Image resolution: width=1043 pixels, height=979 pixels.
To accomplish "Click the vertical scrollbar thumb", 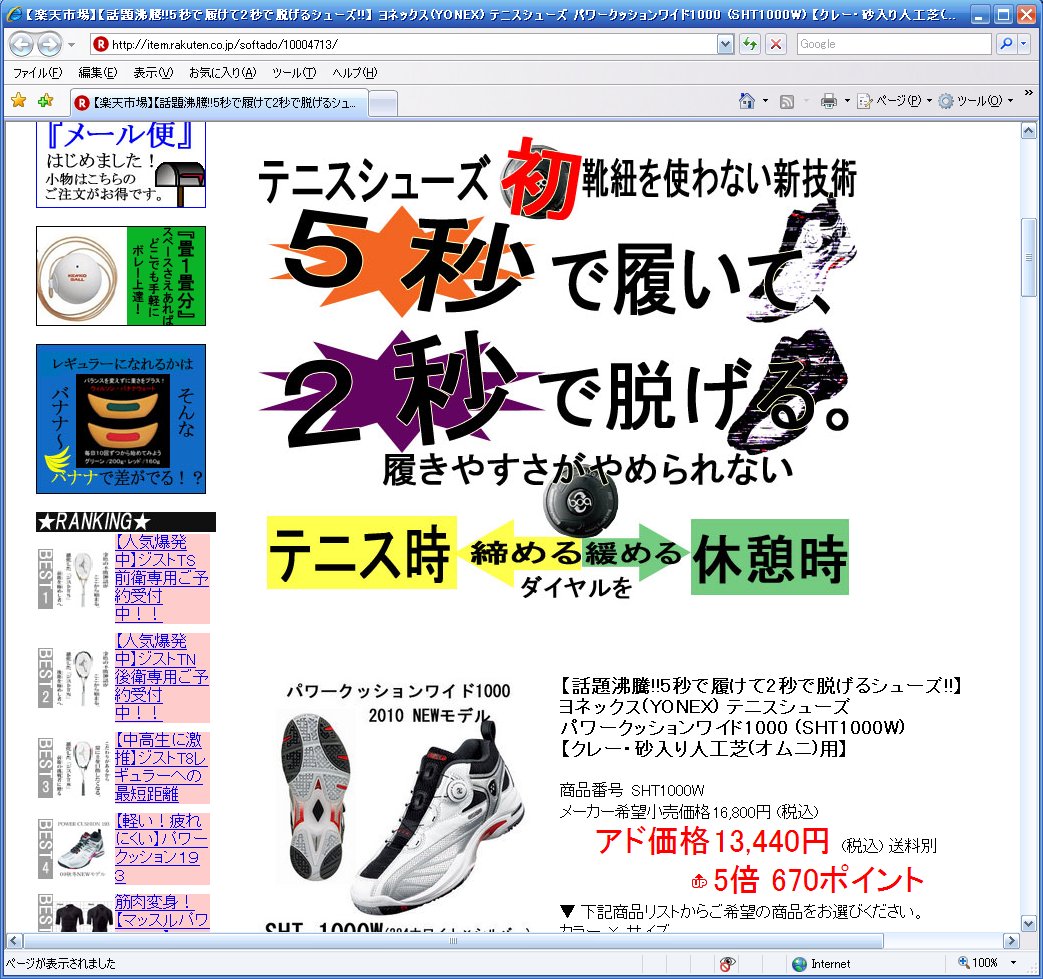I will 1028,257.
